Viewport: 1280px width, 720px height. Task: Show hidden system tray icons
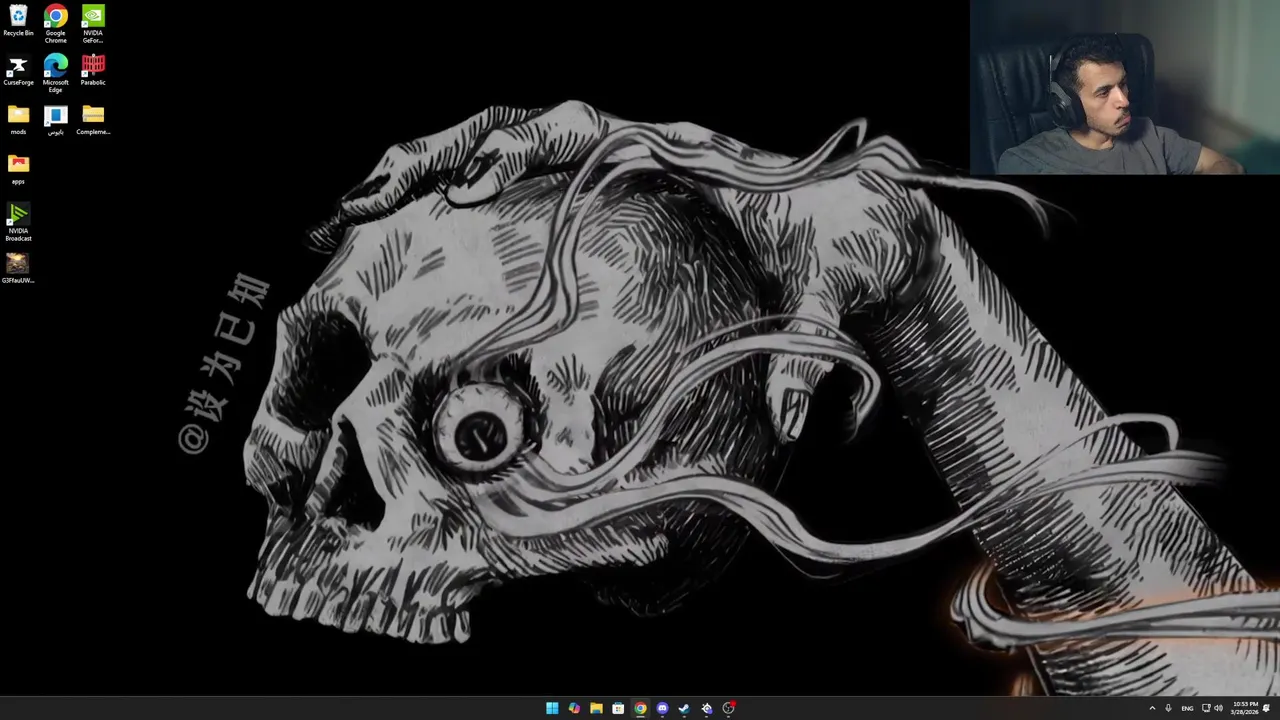coord(1152,708)
